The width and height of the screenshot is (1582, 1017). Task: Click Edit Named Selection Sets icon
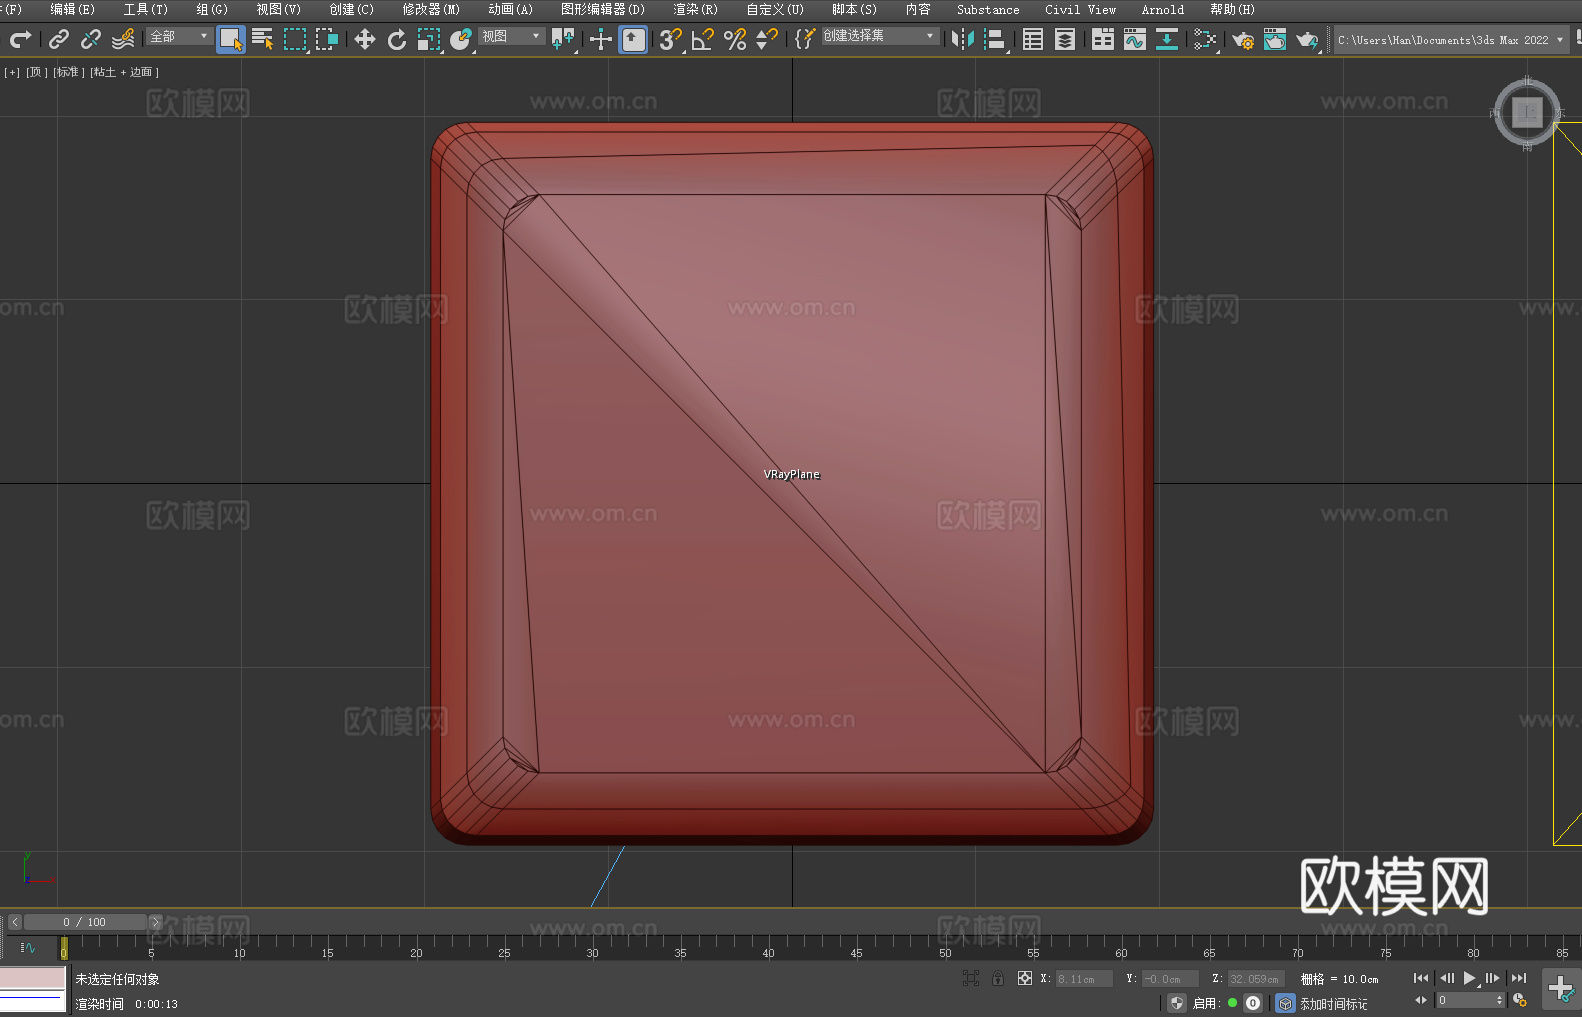coord(804,39)
